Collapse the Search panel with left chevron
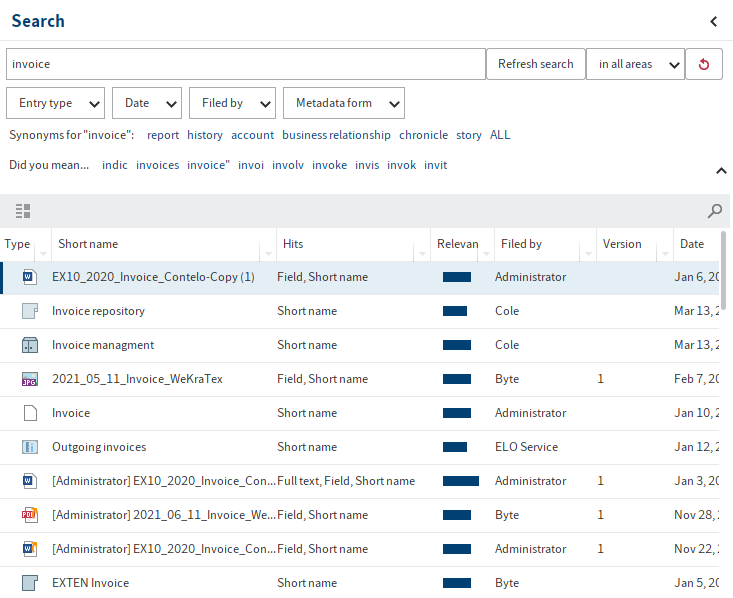 click(714, 22)
